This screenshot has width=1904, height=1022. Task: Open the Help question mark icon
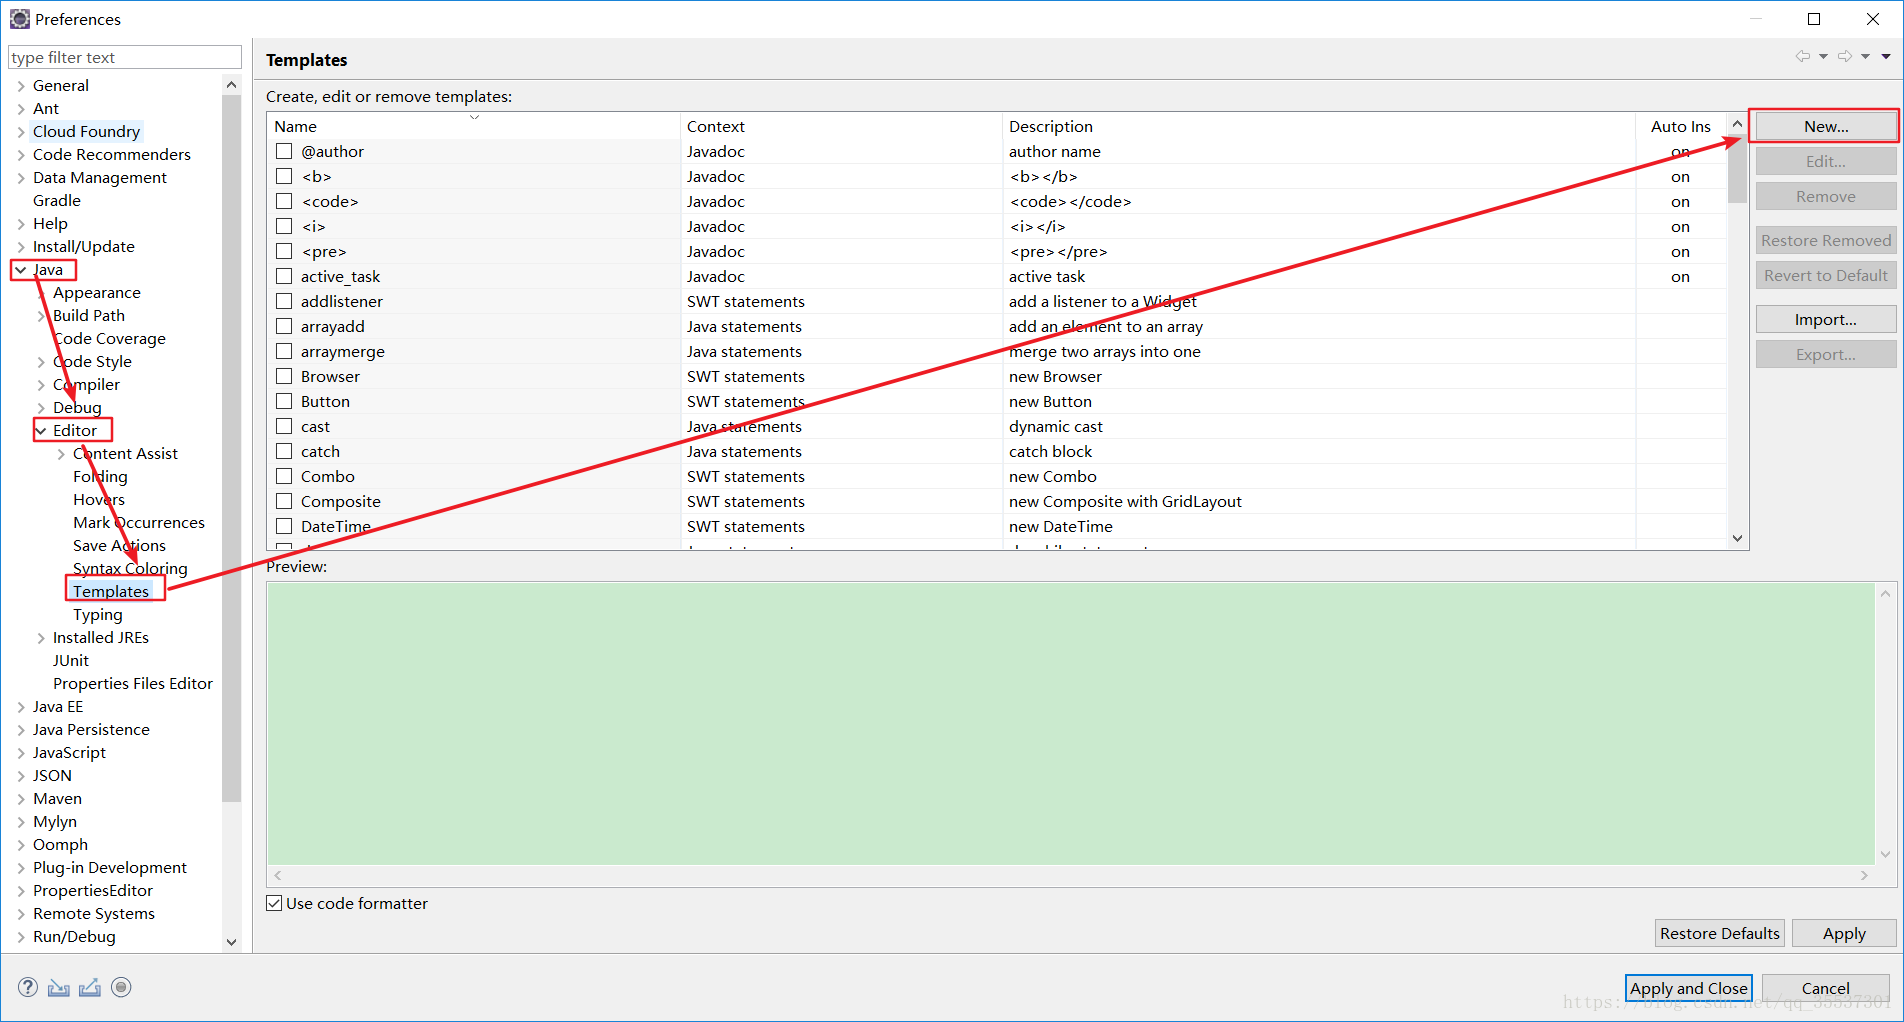28,987
